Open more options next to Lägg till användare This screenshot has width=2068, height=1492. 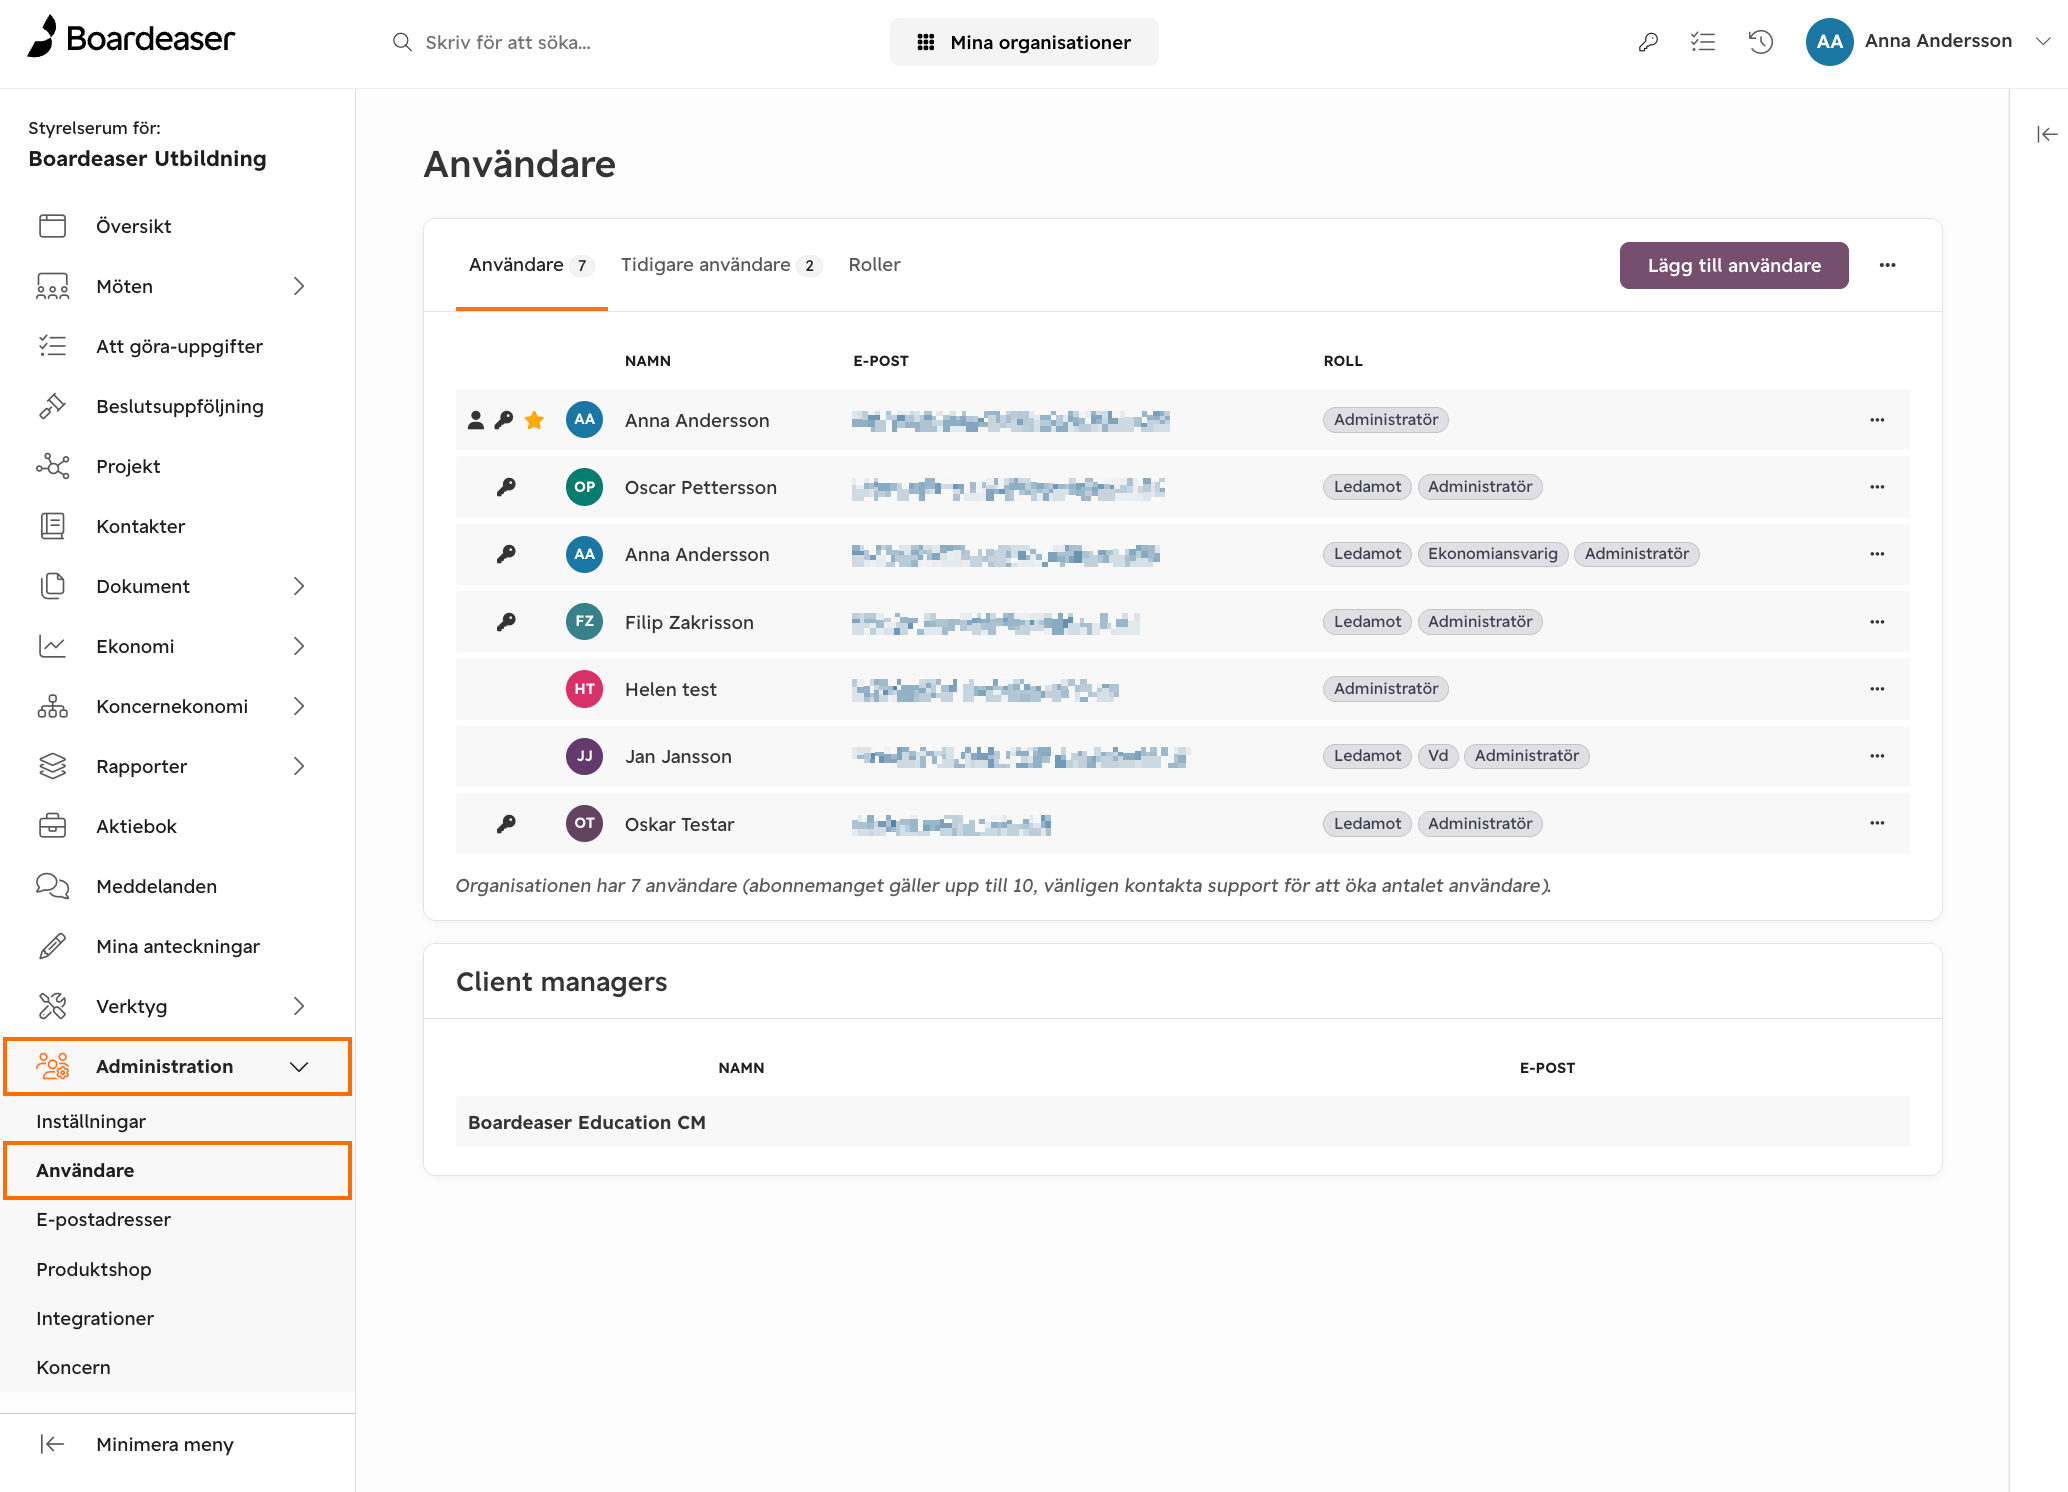point(1887,265)
